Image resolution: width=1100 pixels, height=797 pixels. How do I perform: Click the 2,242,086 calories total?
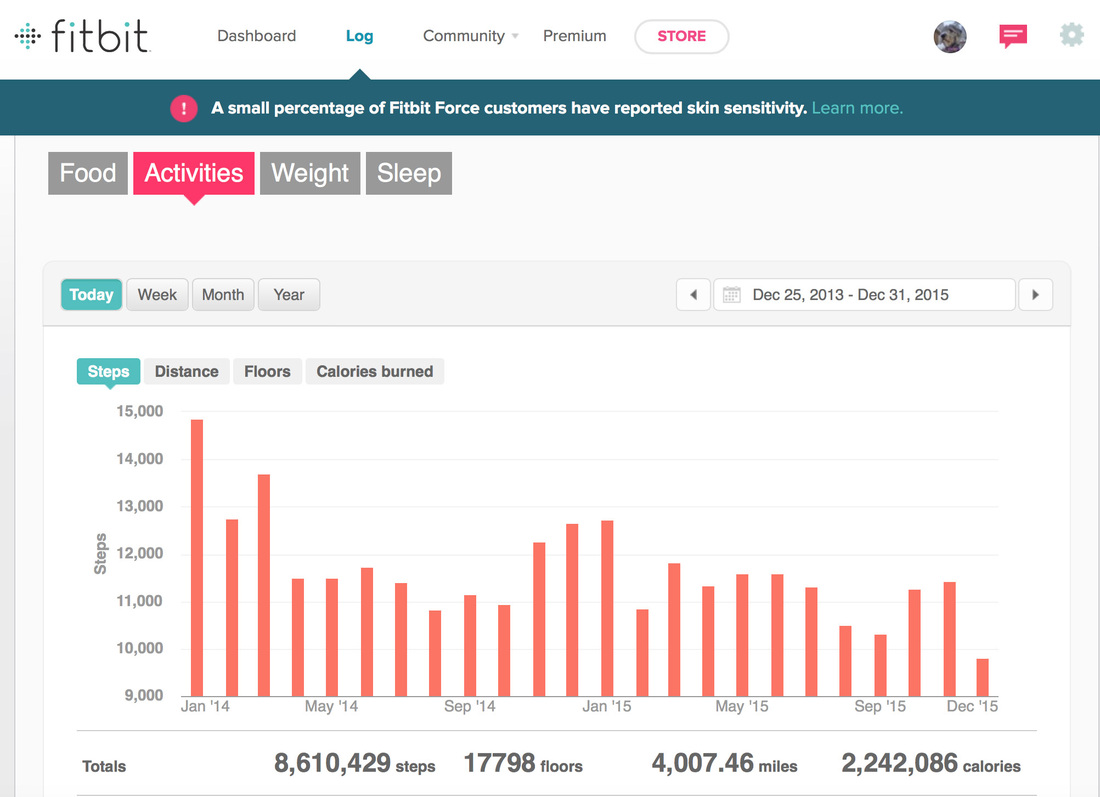[931, 763]
